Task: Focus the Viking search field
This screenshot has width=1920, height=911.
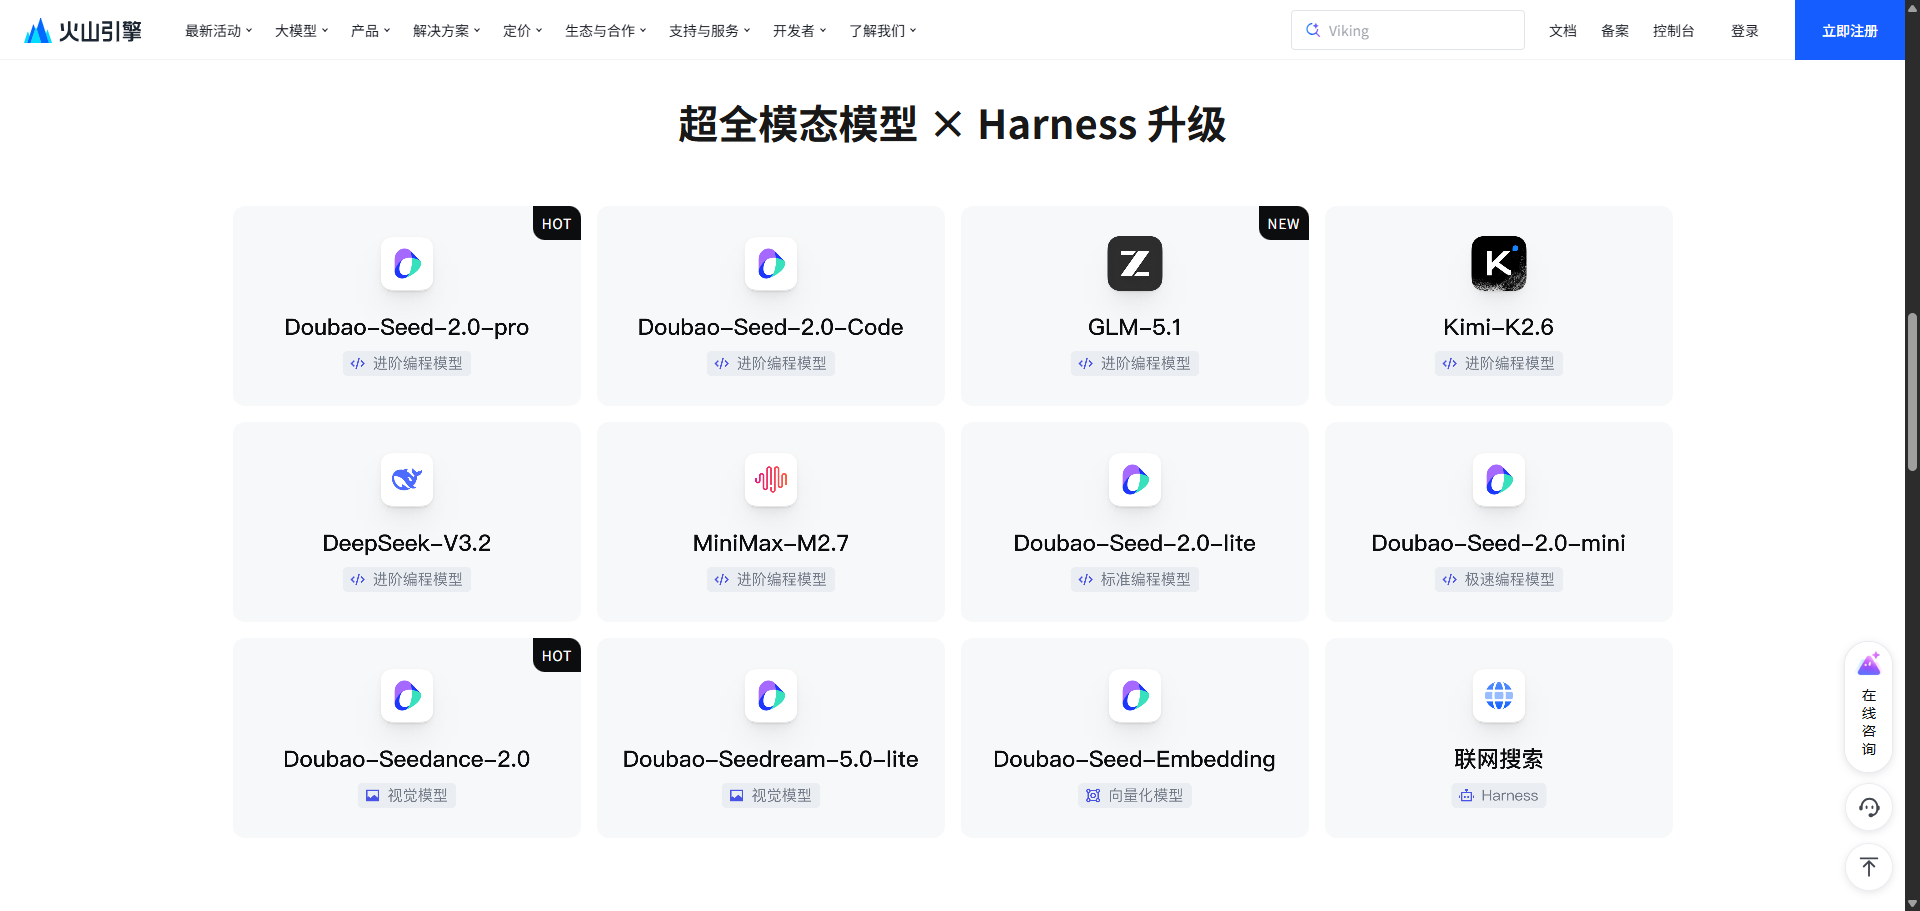Action: click(x=1408, y=30)
